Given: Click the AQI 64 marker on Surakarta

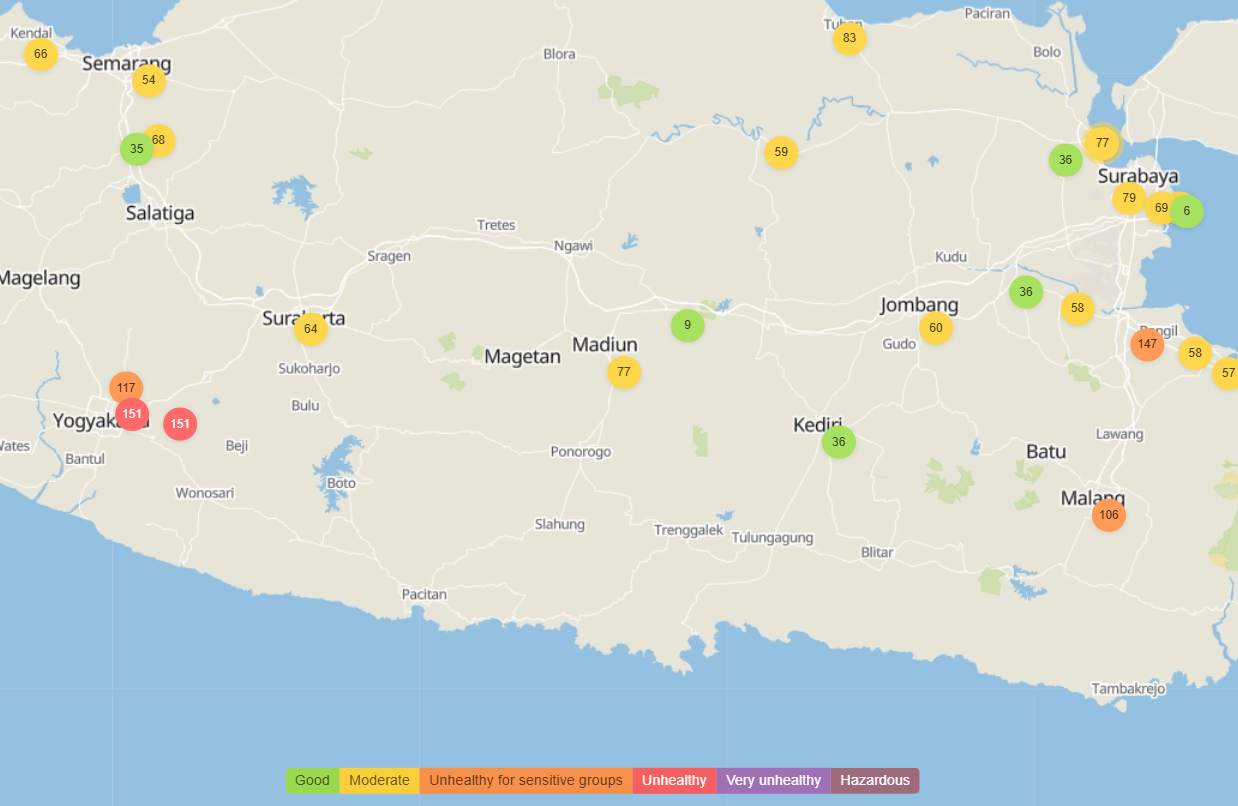Looking at the screenshot, I should pyautogui.click(x=310, y=328).
